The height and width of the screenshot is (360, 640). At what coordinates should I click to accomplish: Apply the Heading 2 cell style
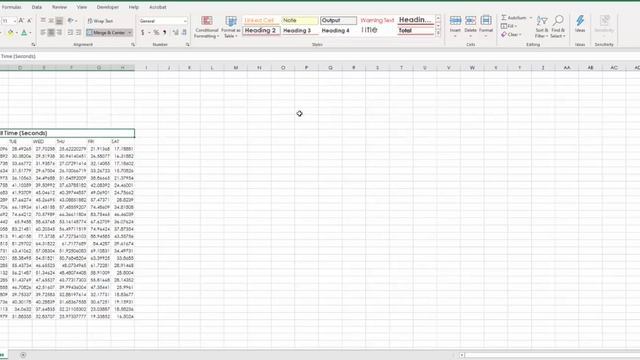click(261, 31)
